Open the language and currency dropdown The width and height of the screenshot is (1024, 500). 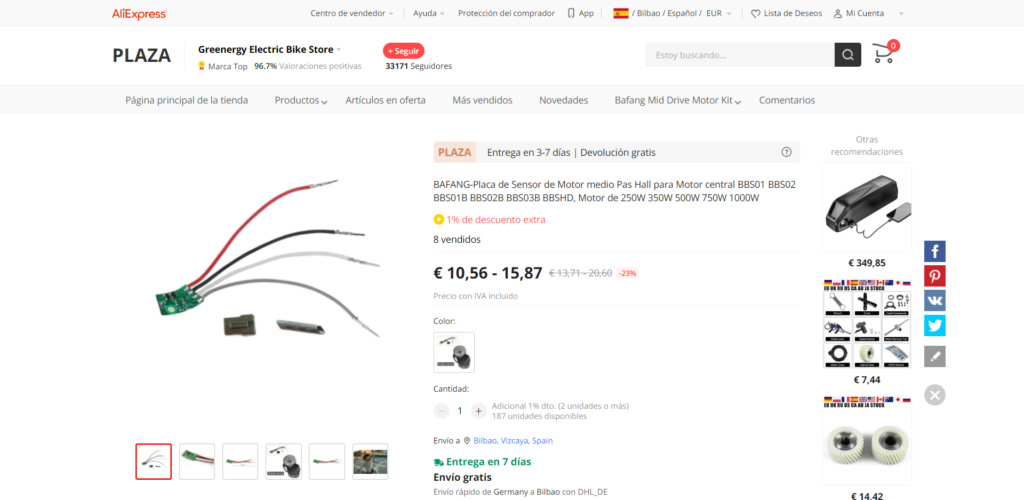pyautogui.click(x=673, y=13)
